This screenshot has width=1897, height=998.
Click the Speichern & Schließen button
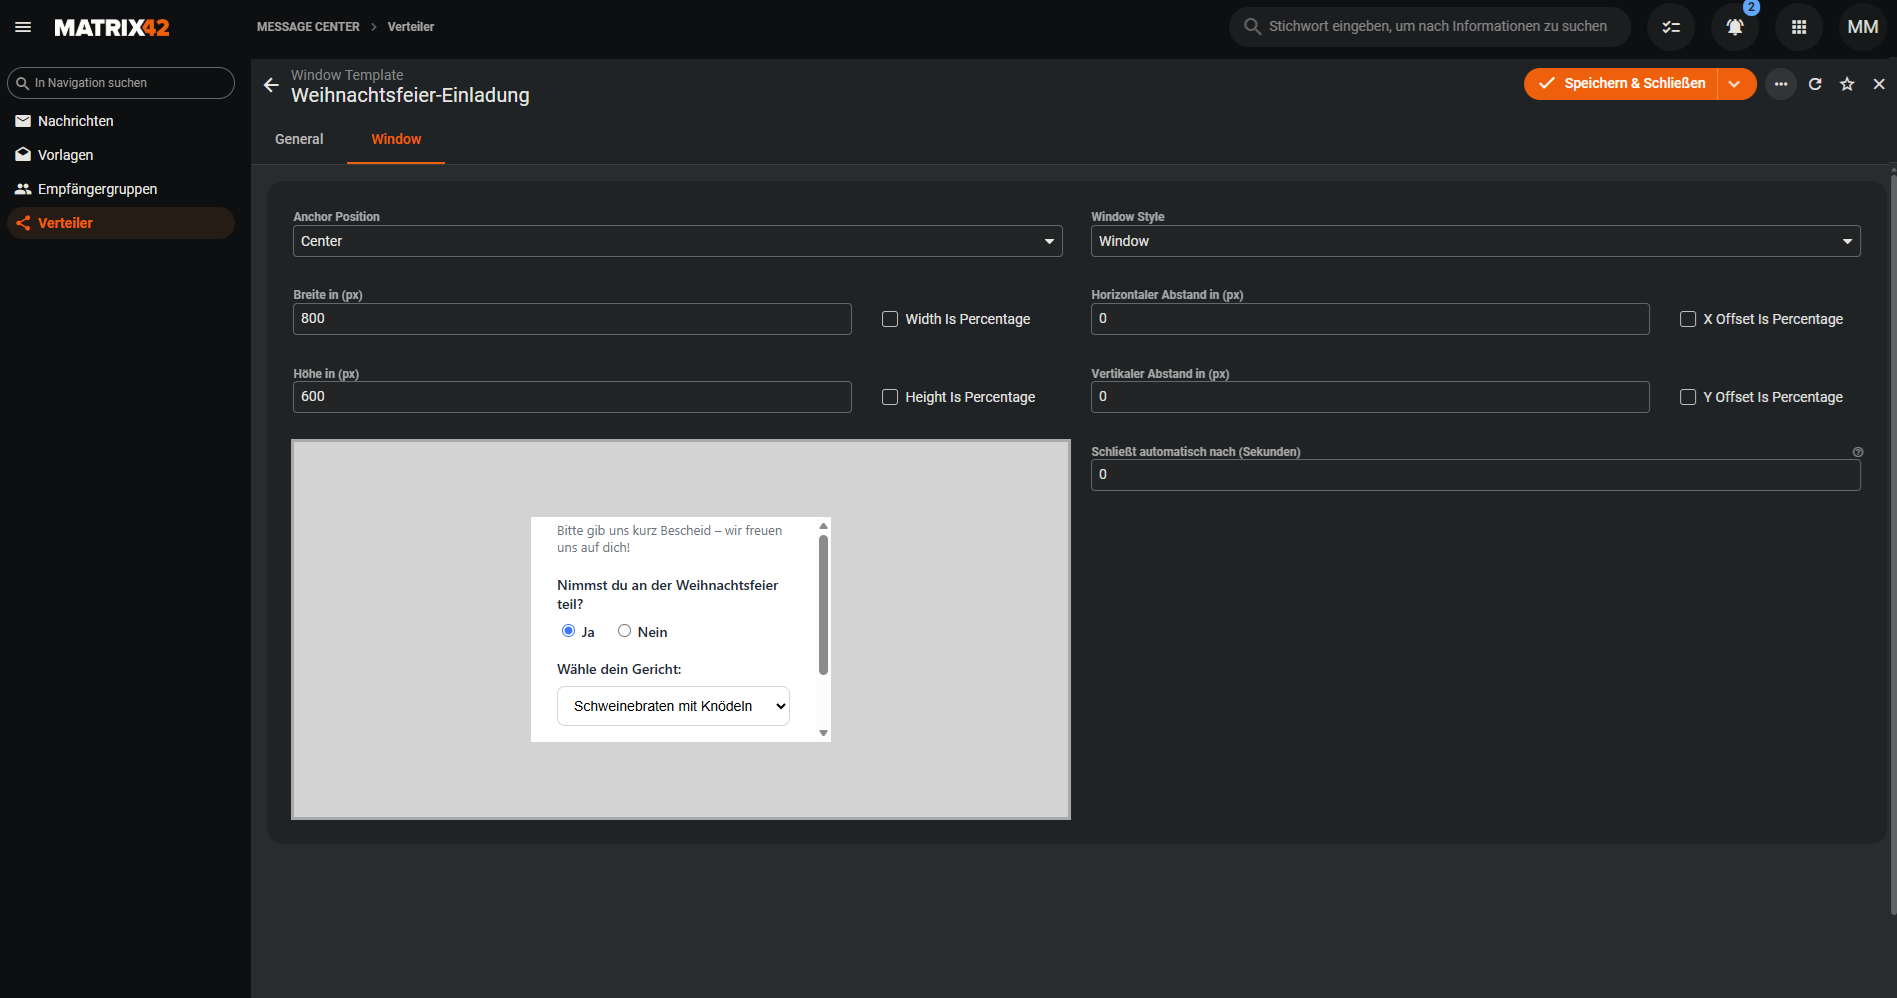(1621, 84)
